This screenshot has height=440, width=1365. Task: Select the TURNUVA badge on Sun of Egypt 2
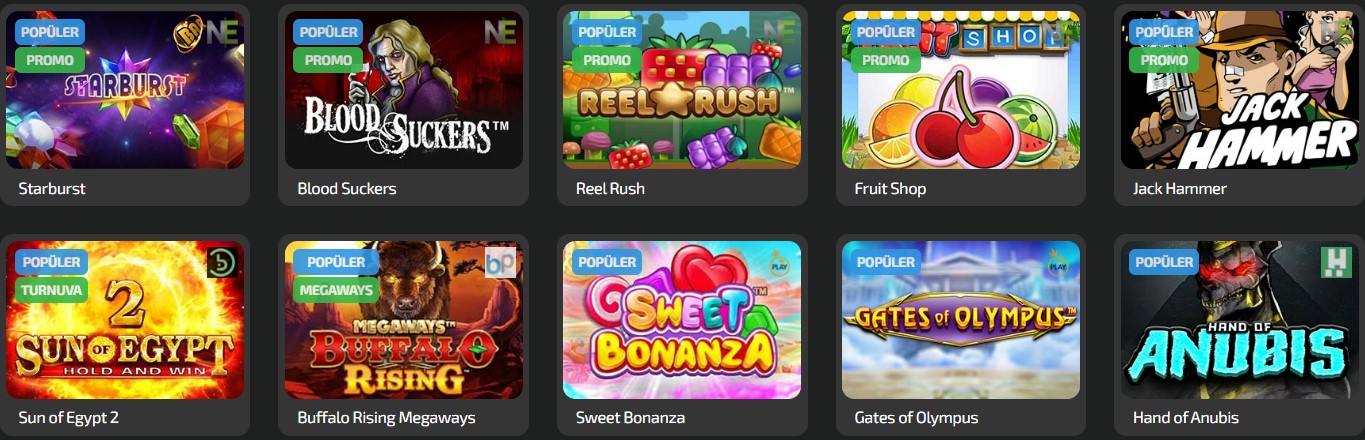click(51, 290)
